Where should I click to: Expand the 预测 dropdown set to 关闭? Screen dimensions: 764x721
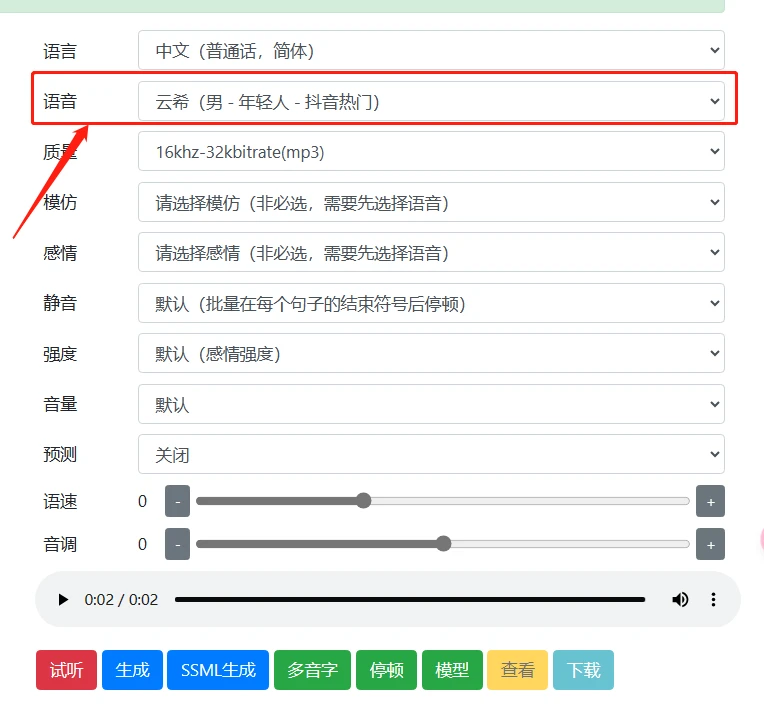pyautogui.click(x=430, y=454)
